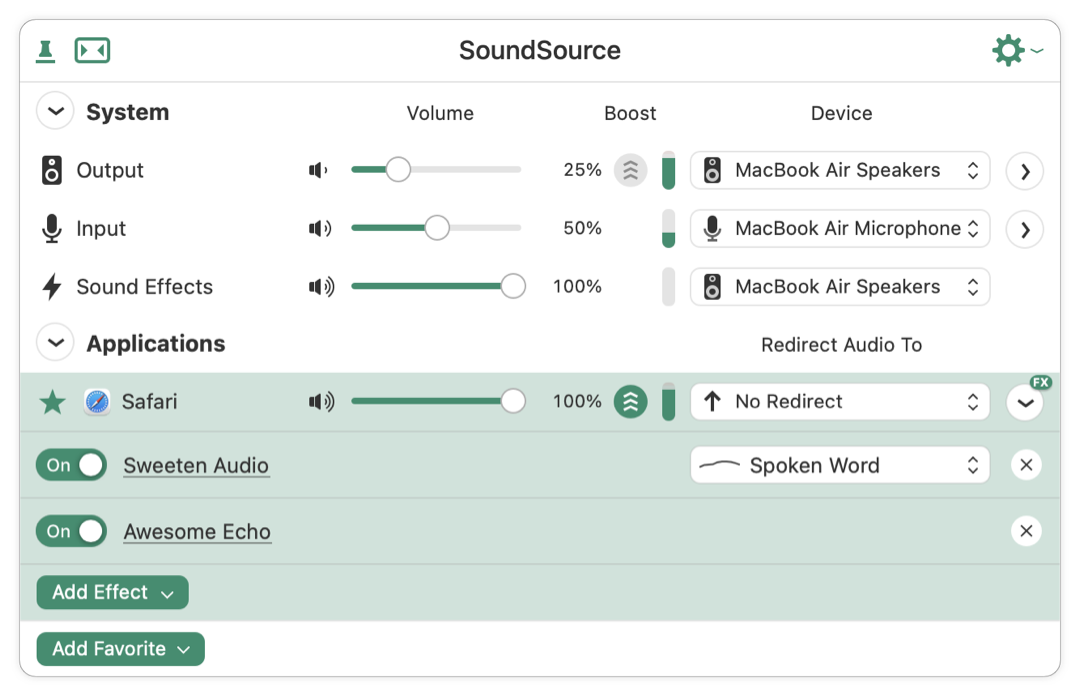Open Sound Effects device dropdown
1080x696 pixels.
click(840, 287)
